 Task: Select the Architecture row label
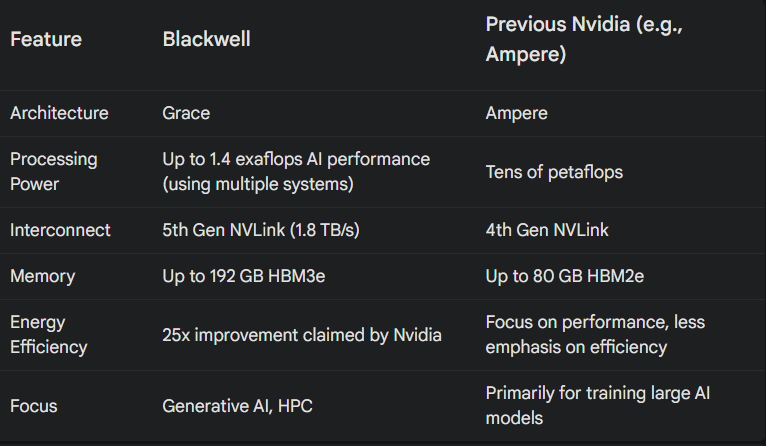(x=59, y=113)
